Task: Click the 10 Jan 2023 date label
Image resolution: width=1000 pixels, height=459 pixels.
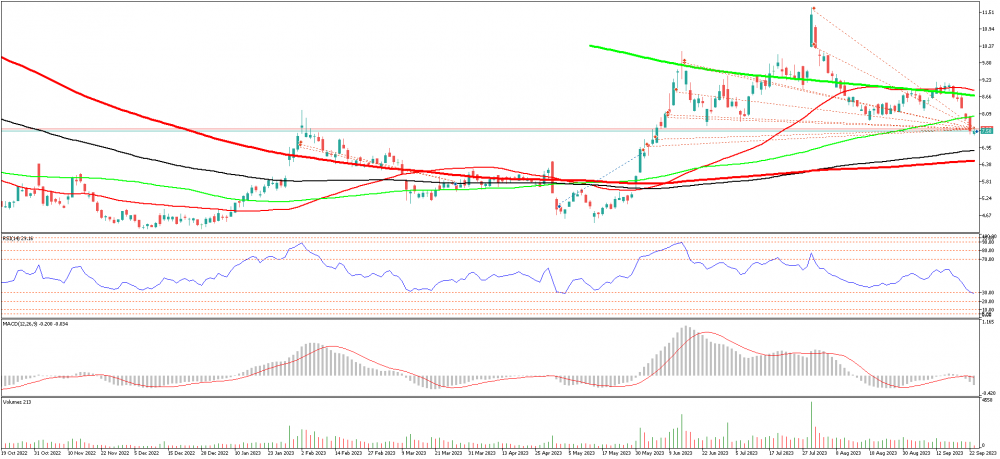Action: pyautogui.click(x=248, y=453)
